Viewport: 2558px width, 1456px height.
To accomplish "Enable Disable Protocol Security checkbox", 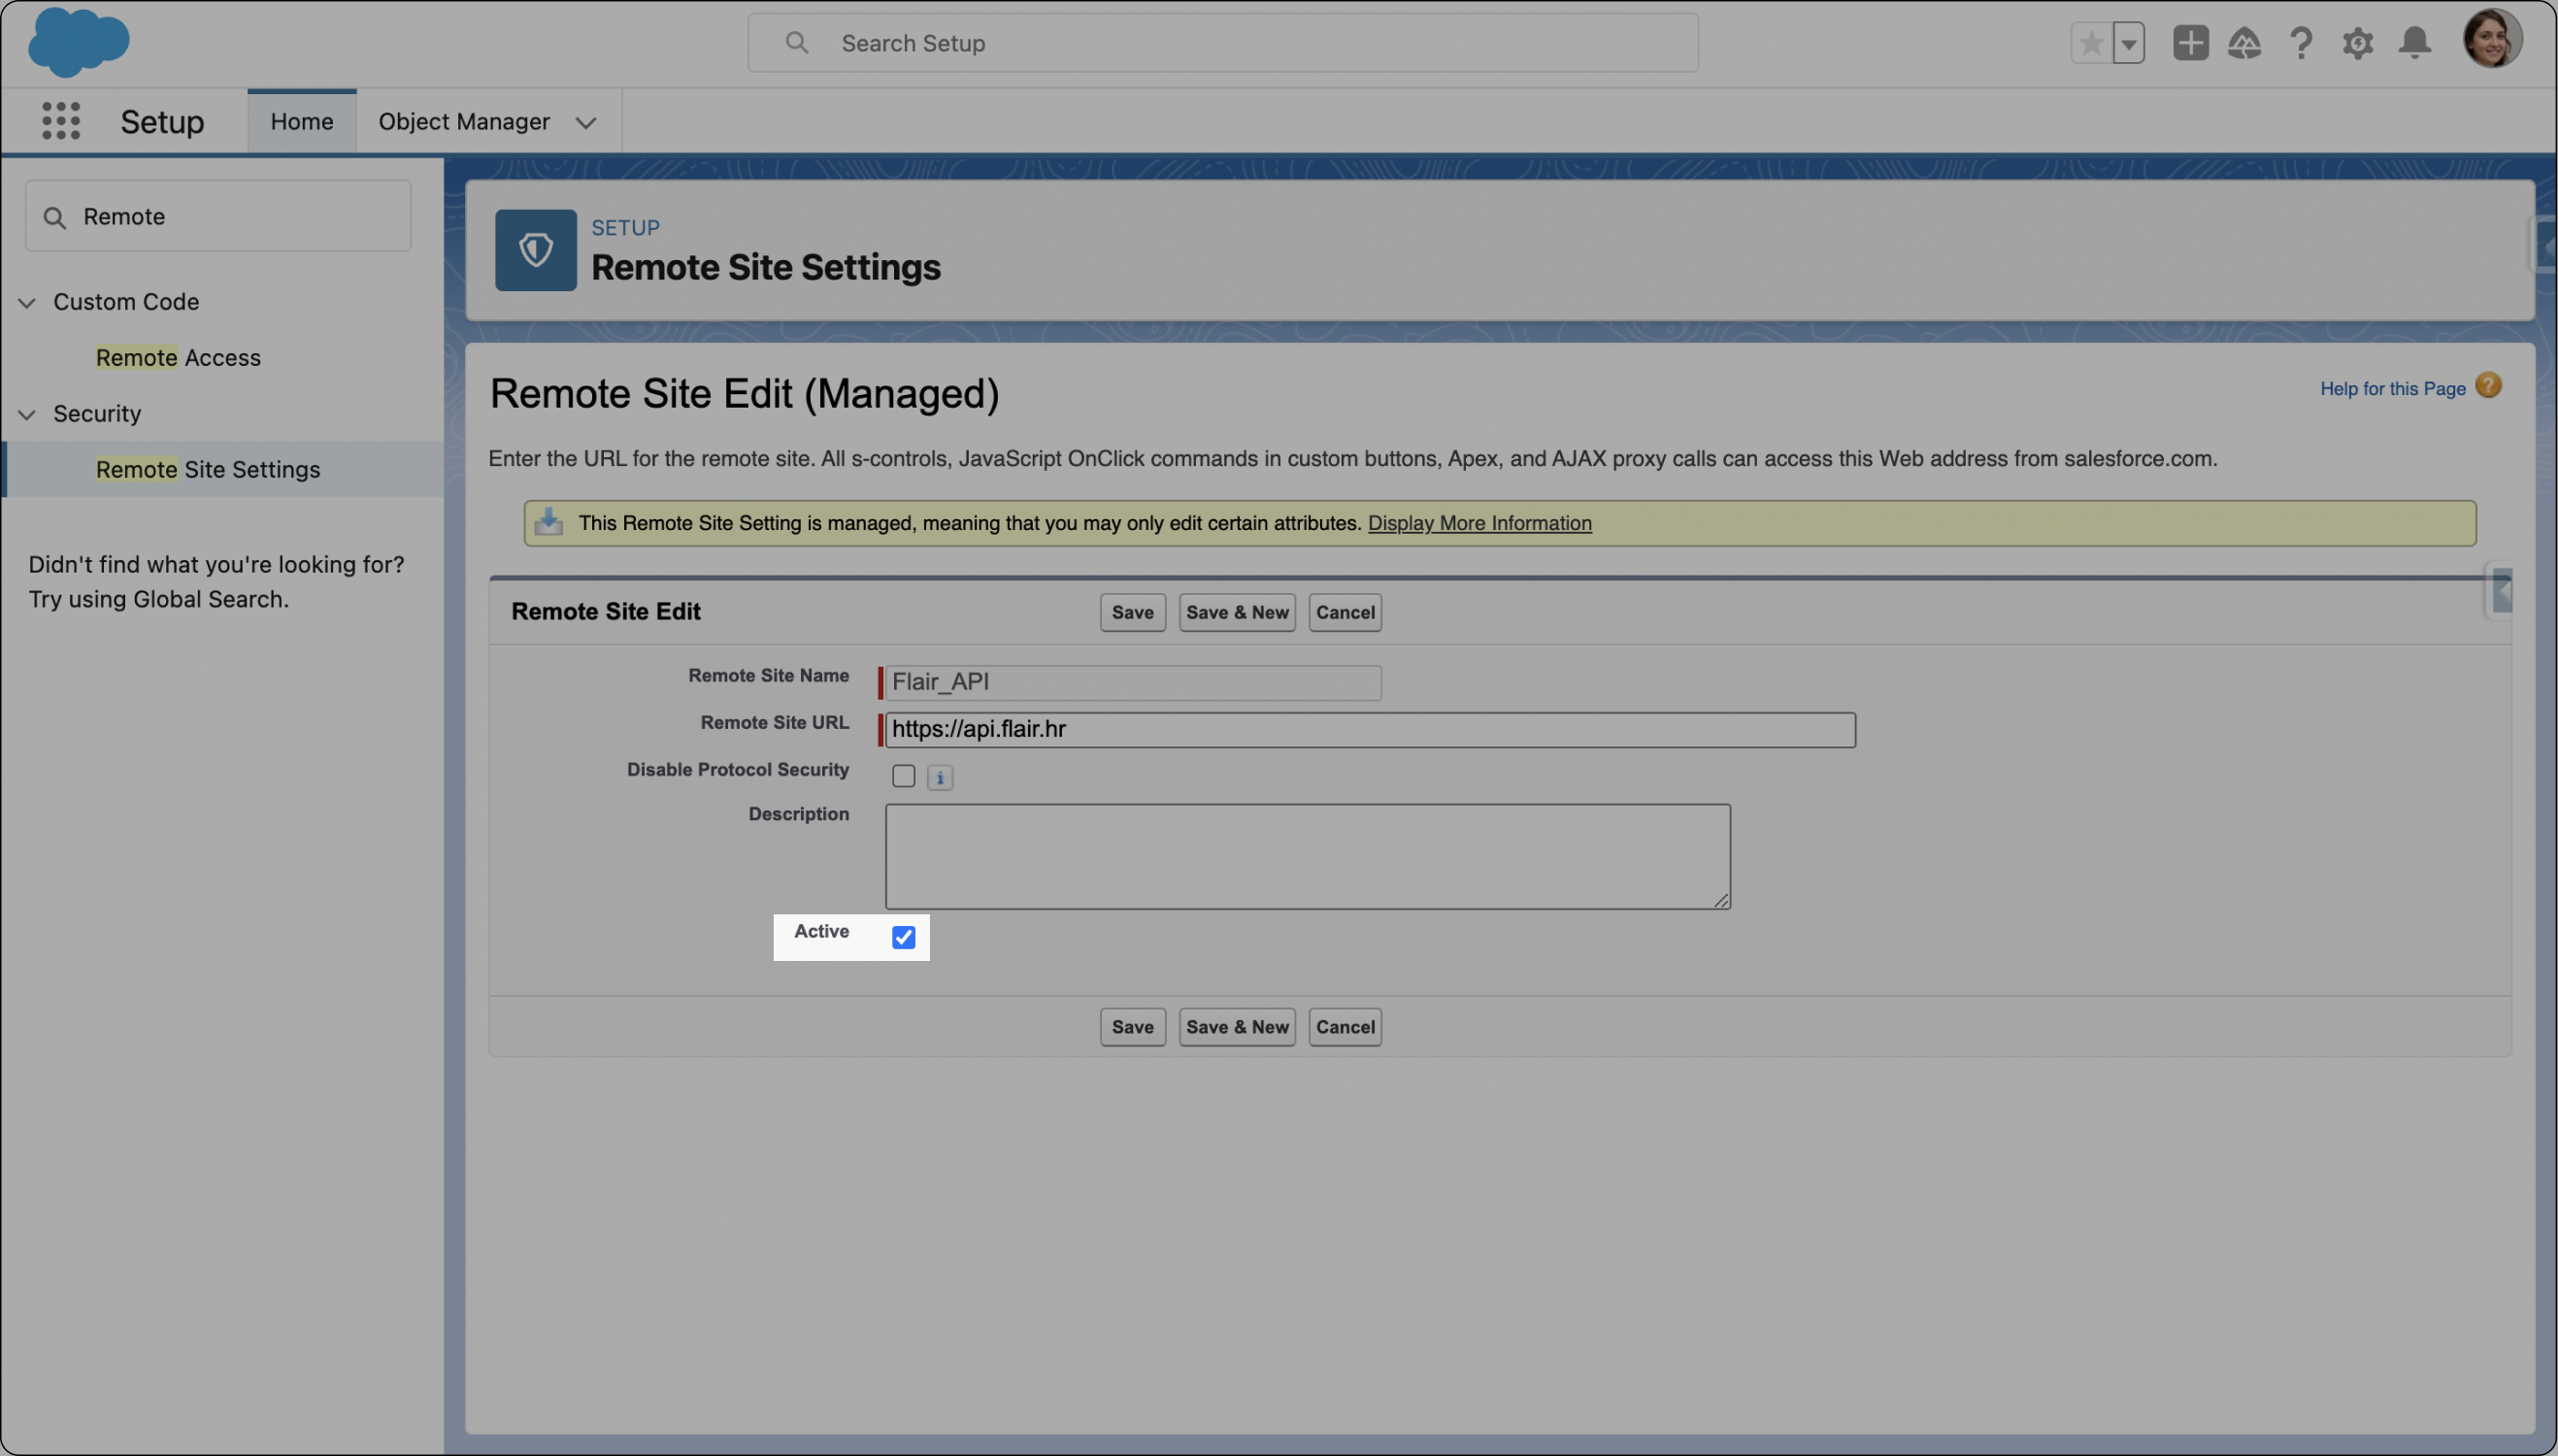I will click(903, 776).
